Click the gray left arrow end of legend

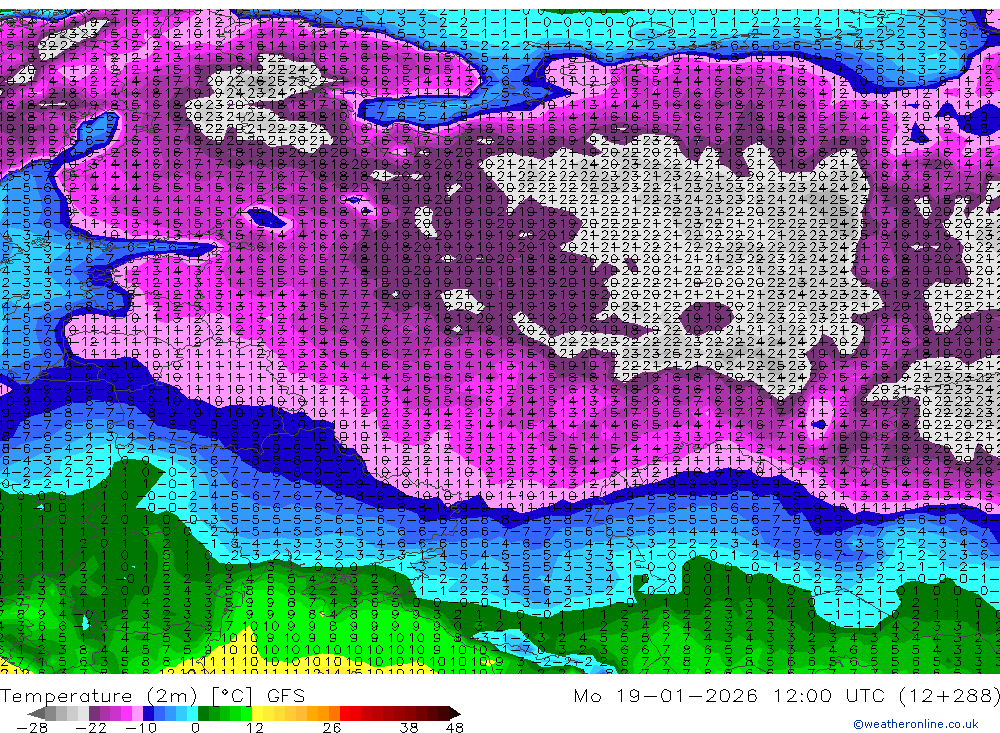coord(36,713)
